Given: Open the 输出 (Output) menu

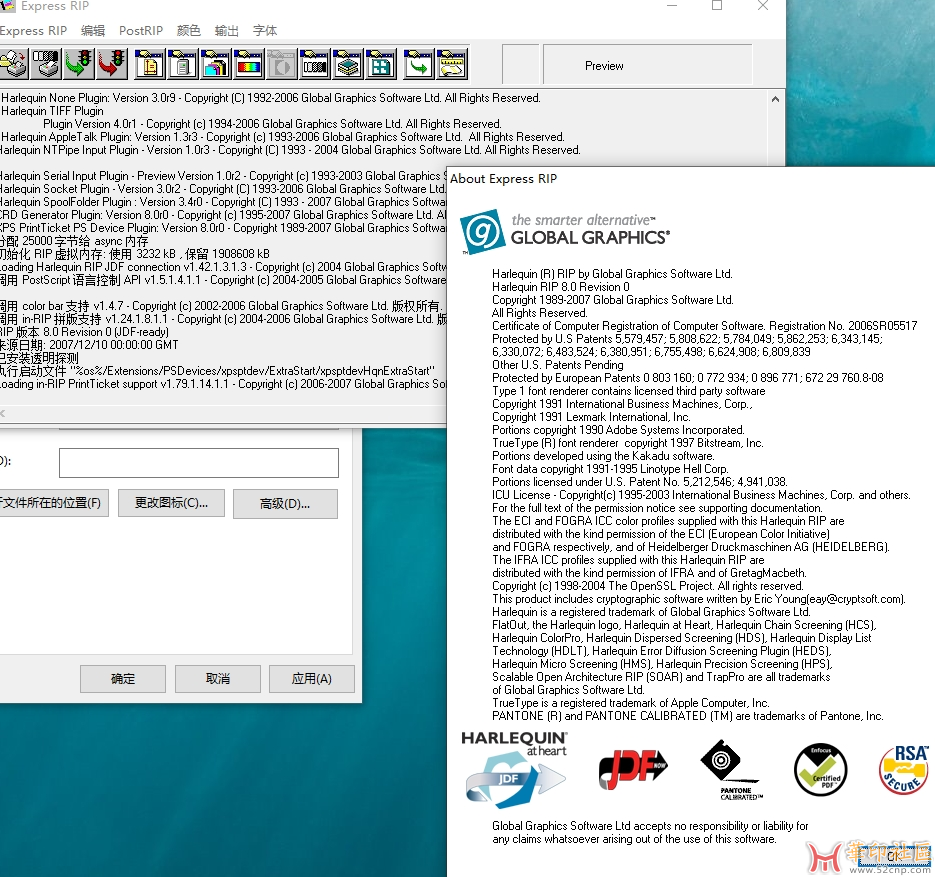Looking at the screenshot, I should (x=227, y=31).
